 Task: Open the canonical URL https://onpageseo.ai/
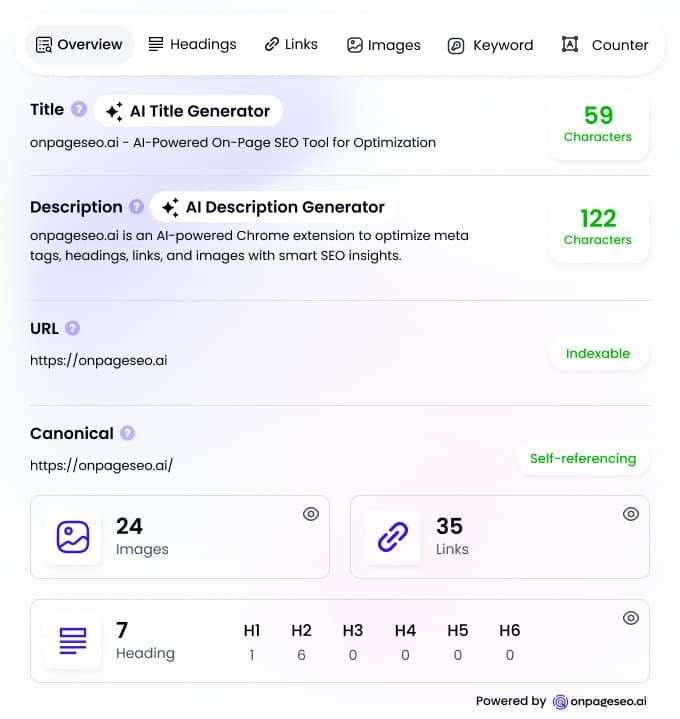tap(101, 465)
